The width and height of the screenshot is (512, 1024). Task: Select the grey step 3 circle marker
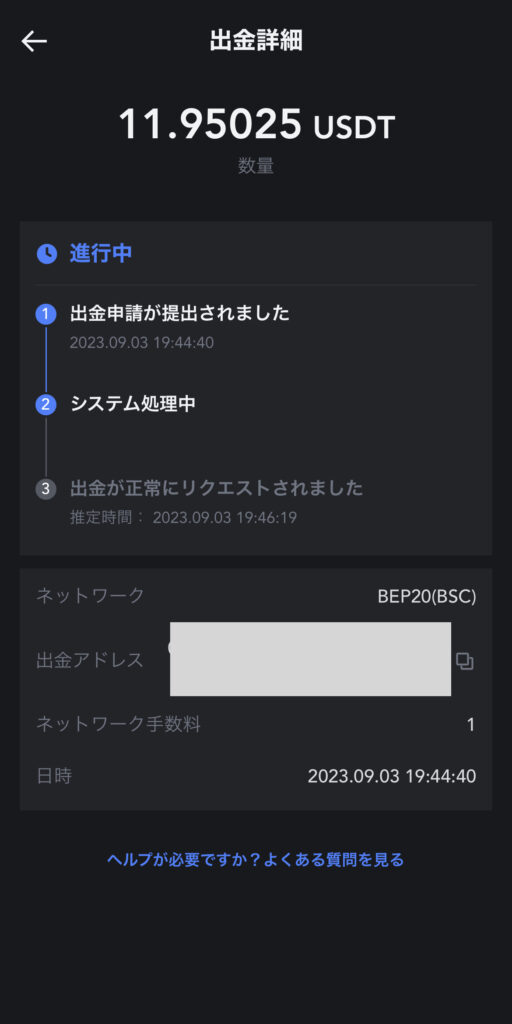pyautogui.click(x=45, y=488)
